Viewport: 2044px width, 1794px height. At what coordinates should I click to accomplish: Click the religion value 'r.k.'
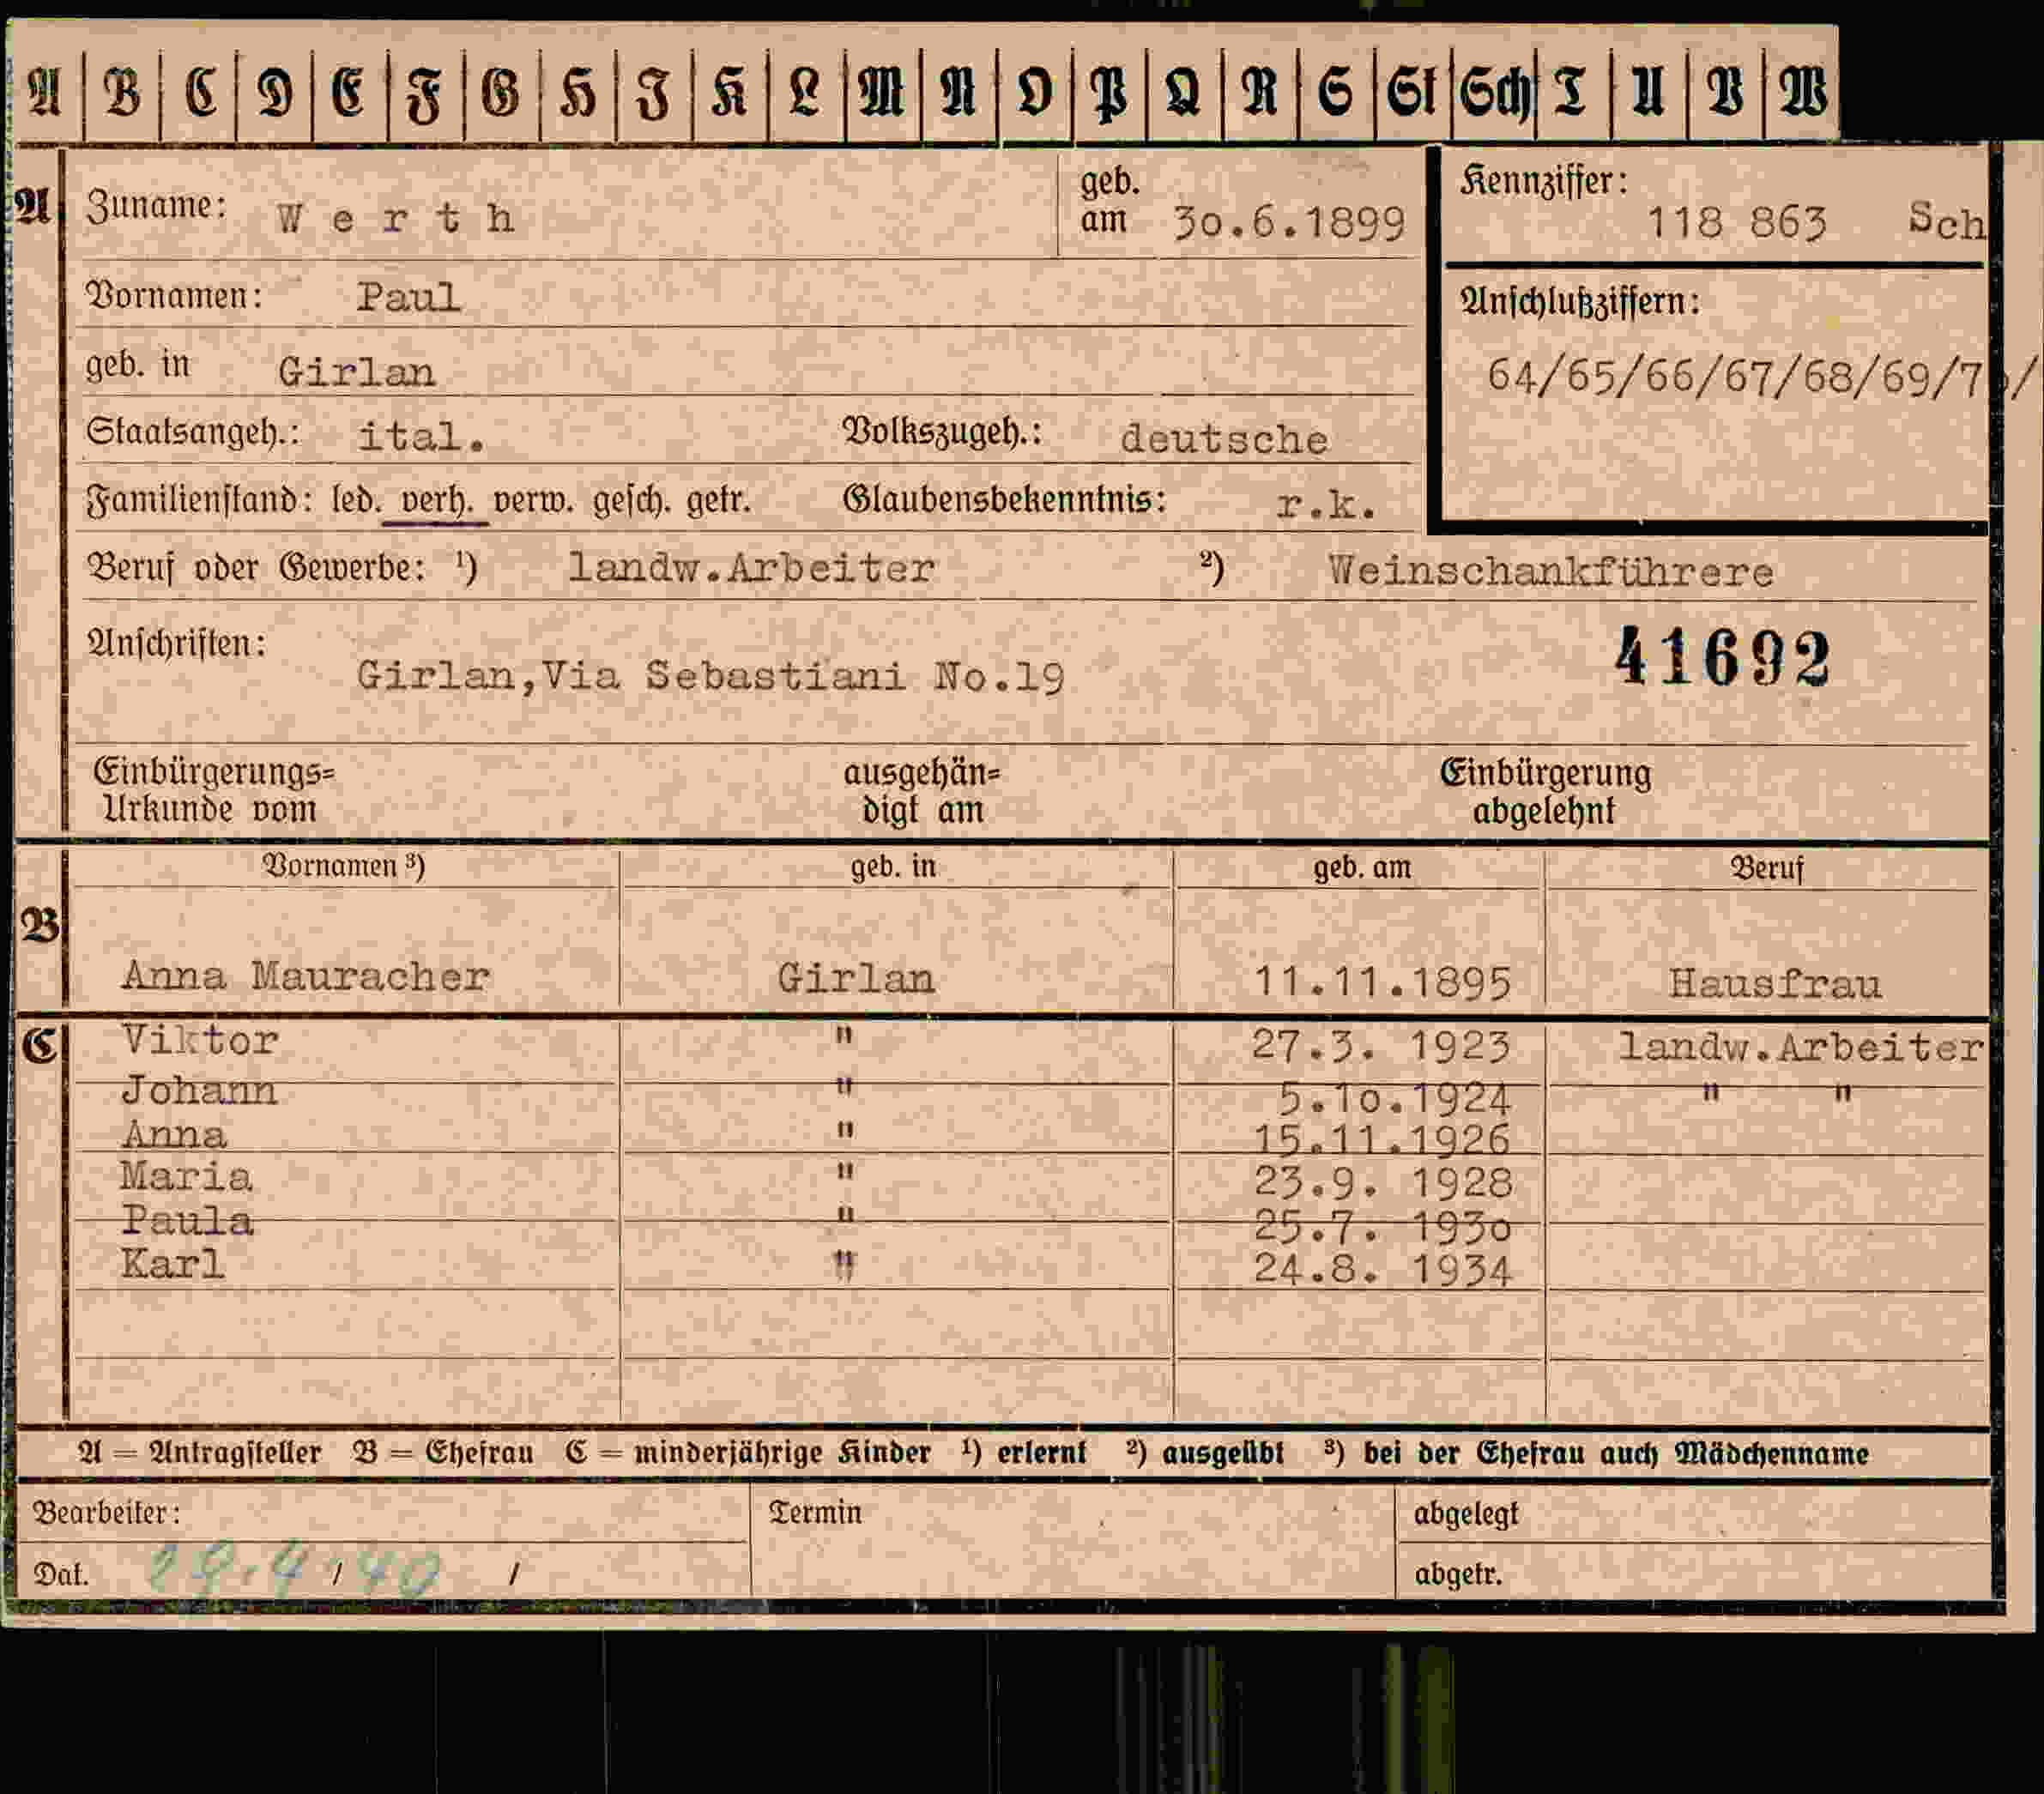click(x=1327, y=505)
